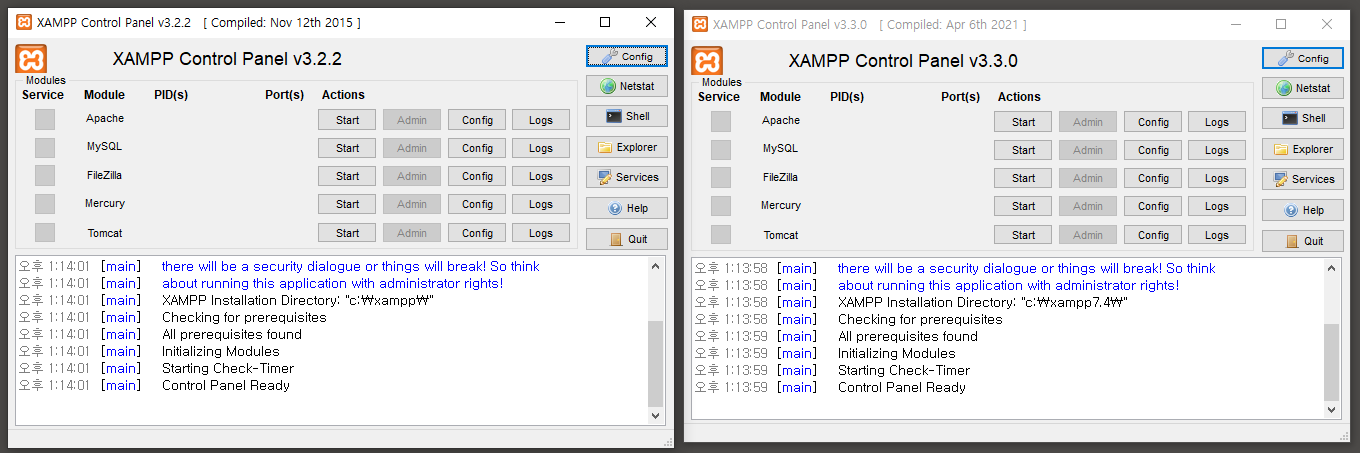Start MySQL in v3.3.0 window

1023,150
